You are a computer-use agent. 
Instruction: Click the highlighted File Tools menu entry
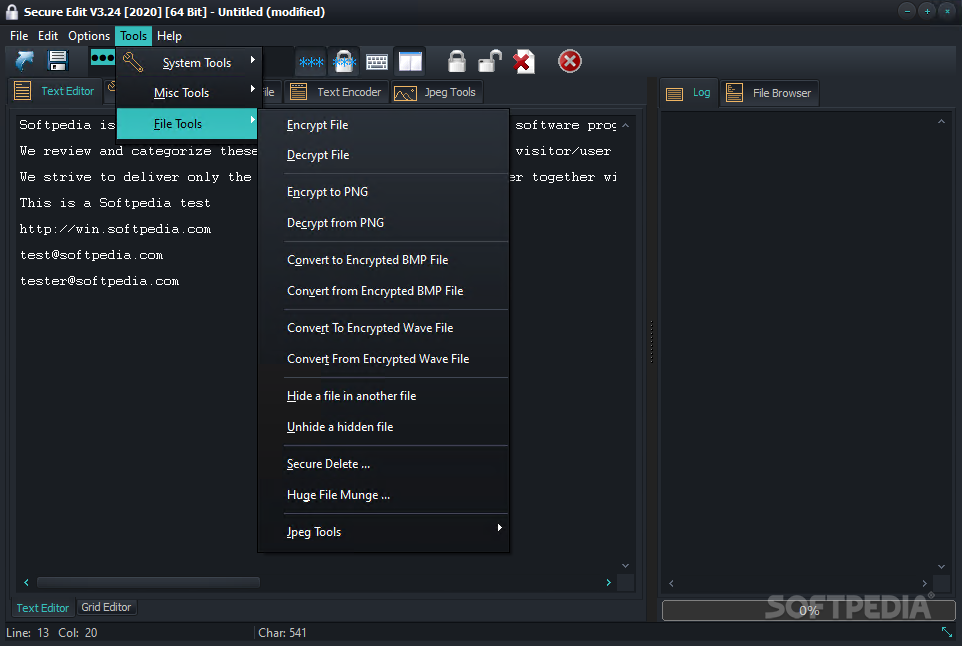(x=187, y=124)
